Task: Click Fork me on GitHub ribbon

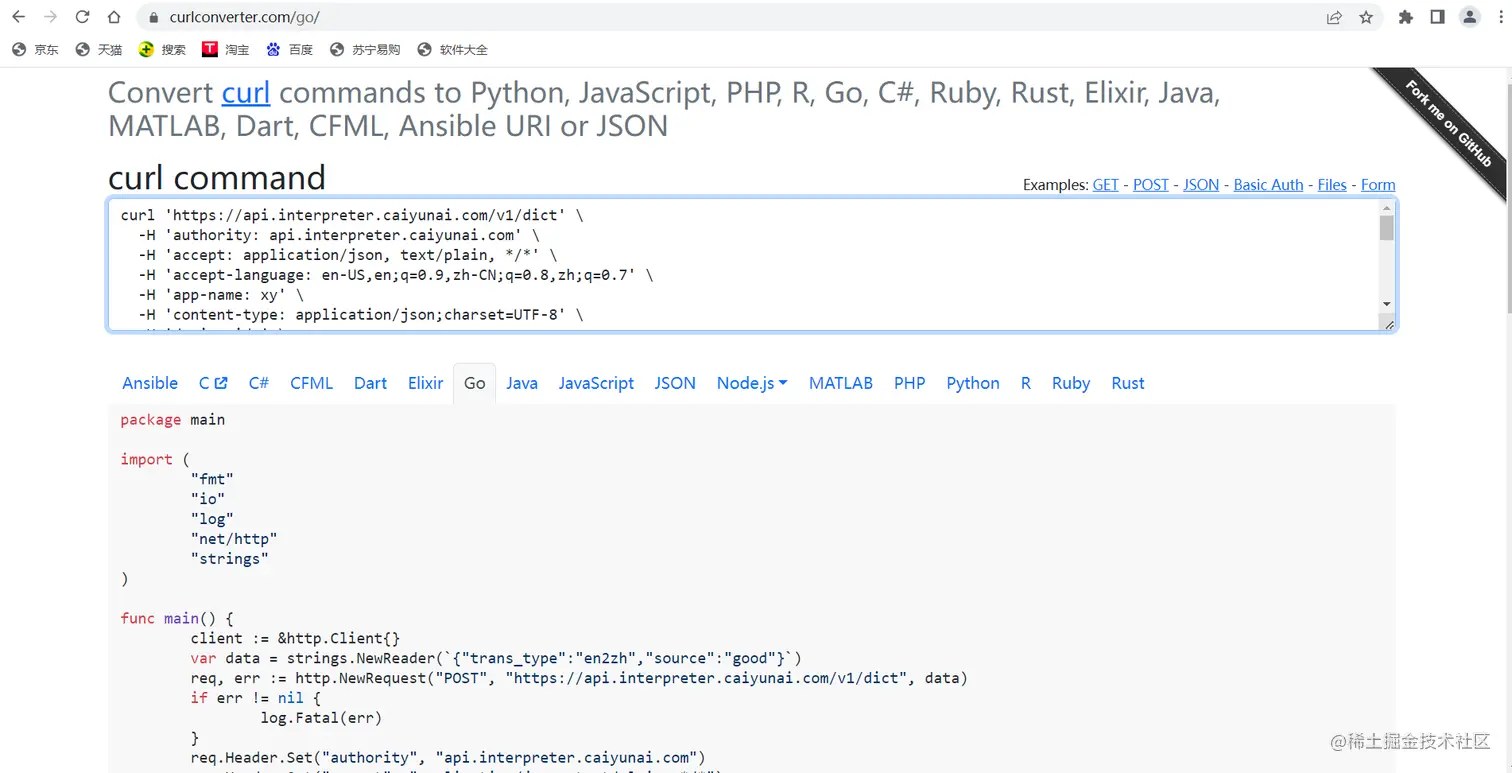Action: pos(1449,125)
